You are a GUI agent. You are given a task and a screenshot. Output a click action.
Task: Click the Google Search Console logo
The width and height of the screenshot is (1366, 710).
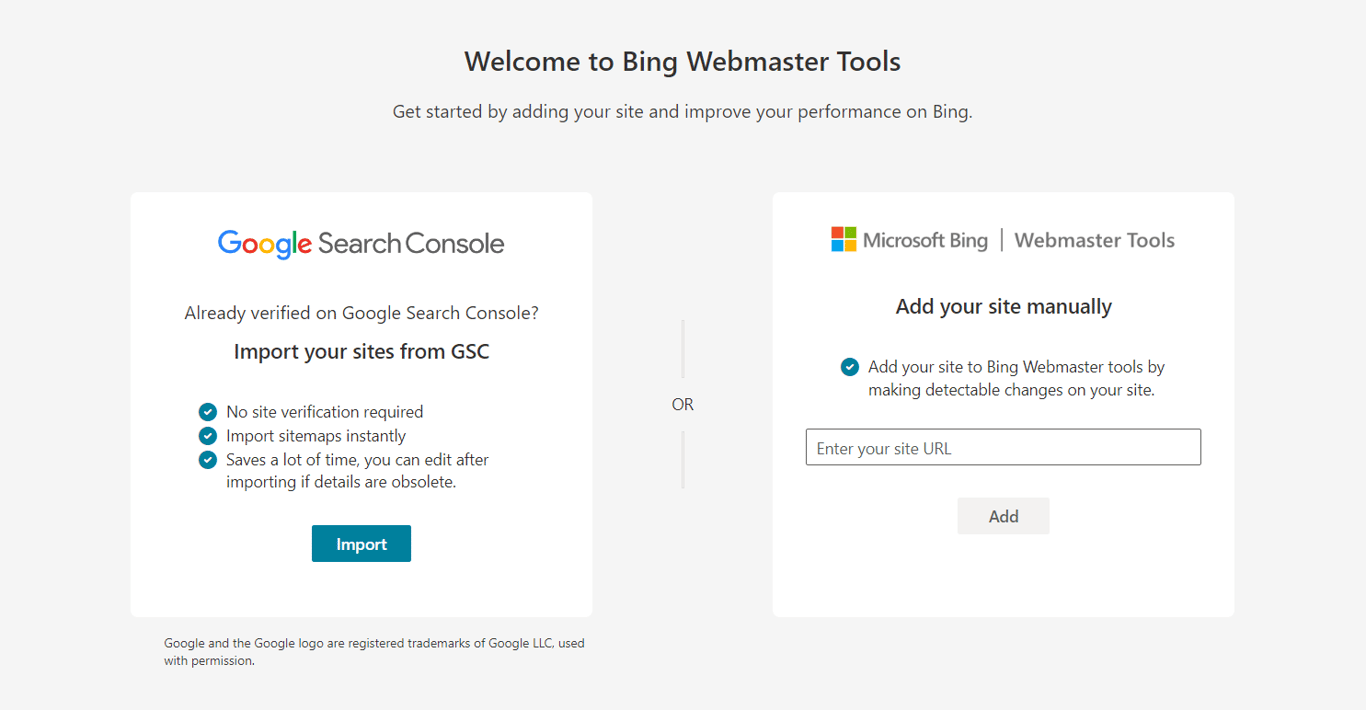(x=361, y=243)
